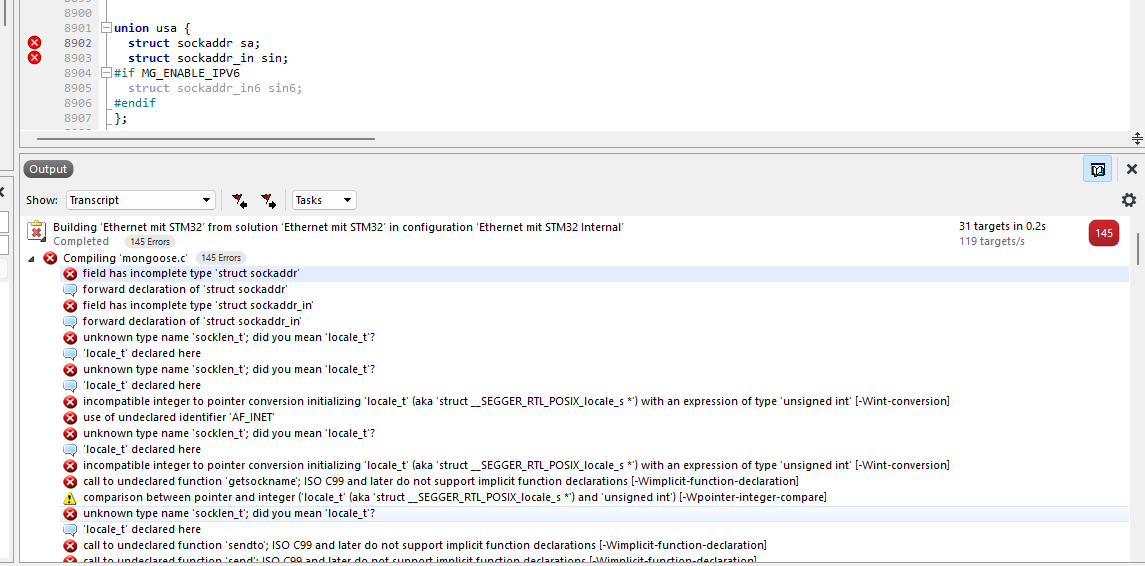This screenshot has width=1145, height=566.
Task: Collapse the Compiling 'mongoose.c' tree node
Action: click(30, 258)
